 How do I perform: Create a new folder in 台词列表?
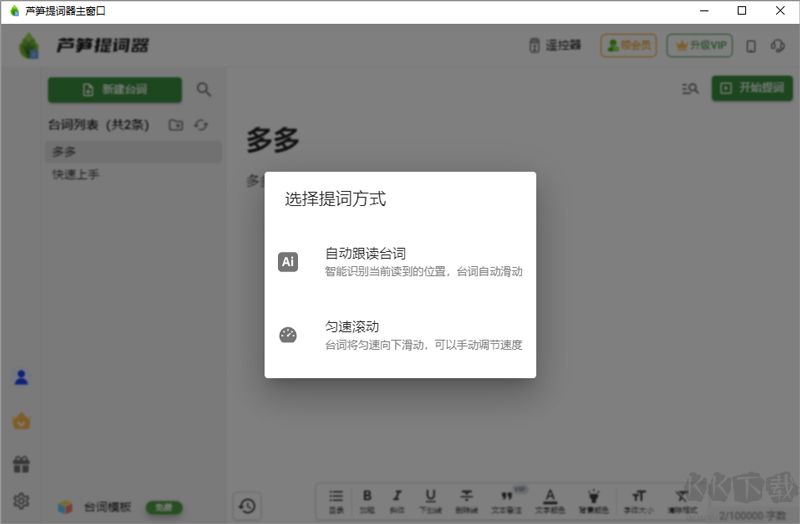pyautogui.click(x=176, y=124)
